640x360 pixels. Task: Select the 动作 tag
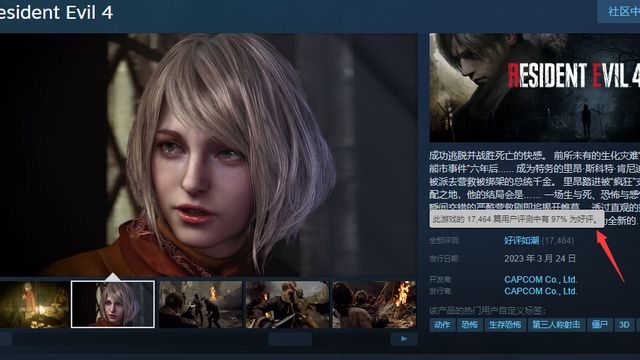[x=442, y=325]
